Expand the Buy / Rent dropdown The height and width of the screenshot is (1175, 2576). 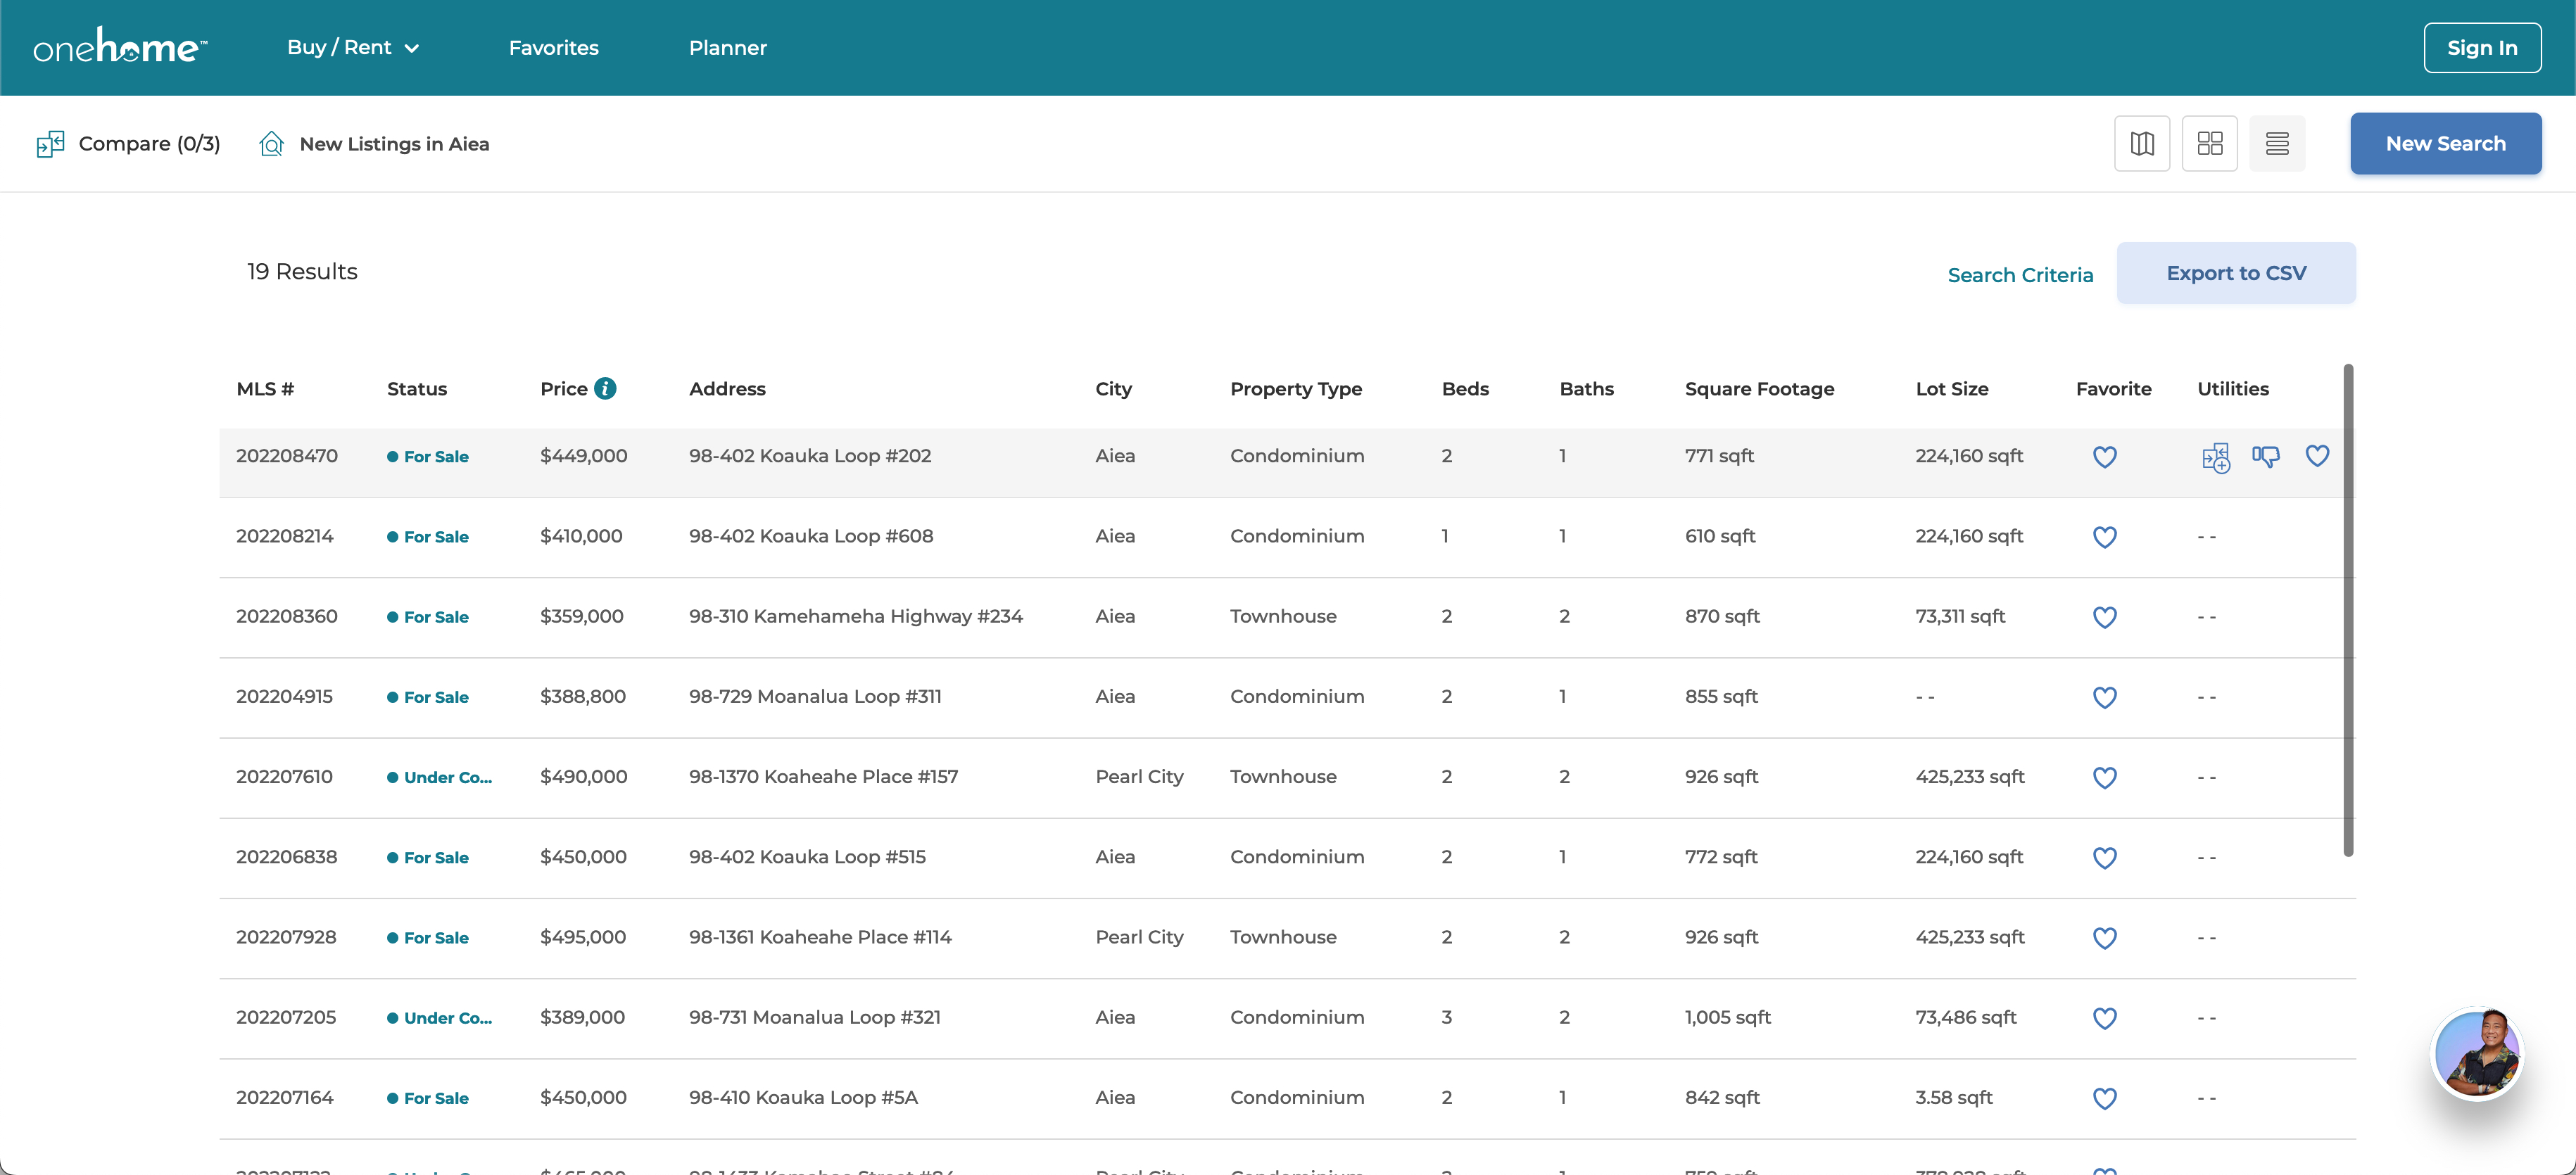click(352, 47)
